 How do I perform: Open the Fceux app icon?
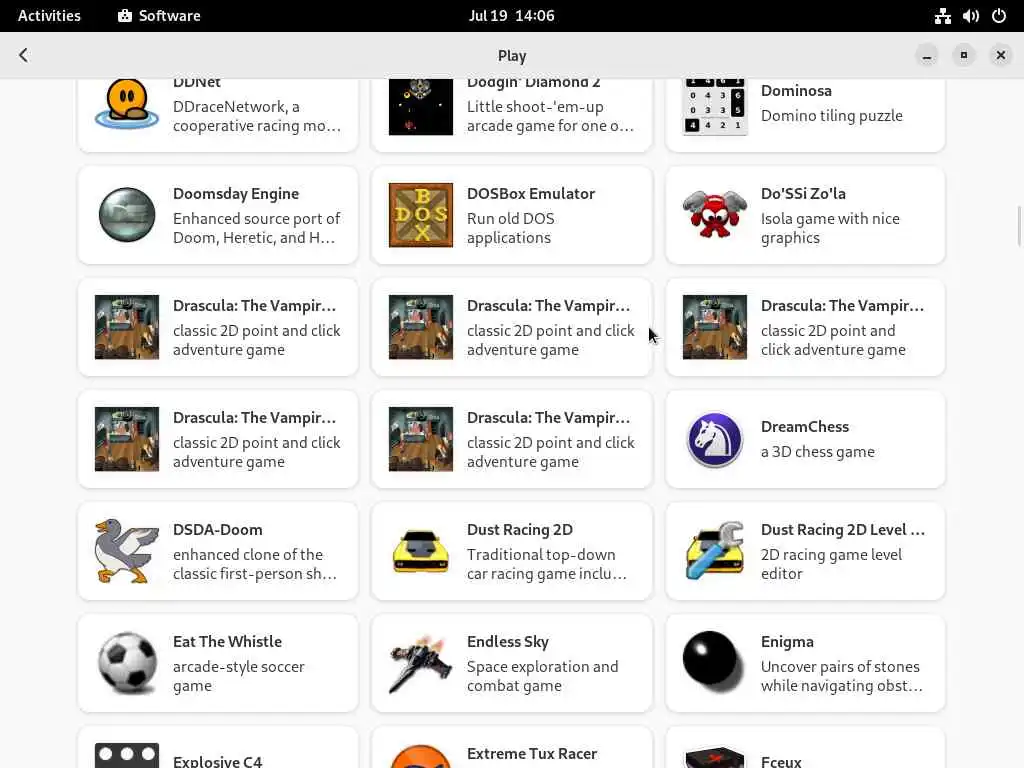coord(714,758)
